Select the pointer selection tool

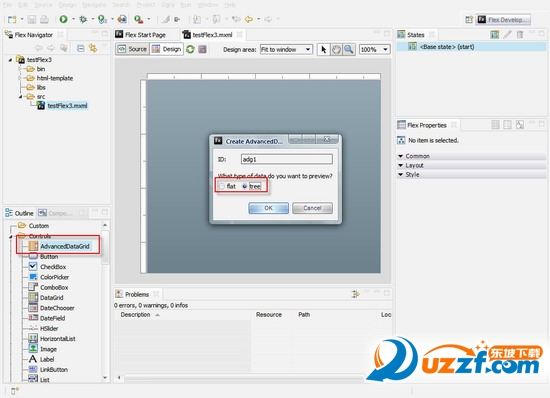pyautogui.click(x=323, y=49)
